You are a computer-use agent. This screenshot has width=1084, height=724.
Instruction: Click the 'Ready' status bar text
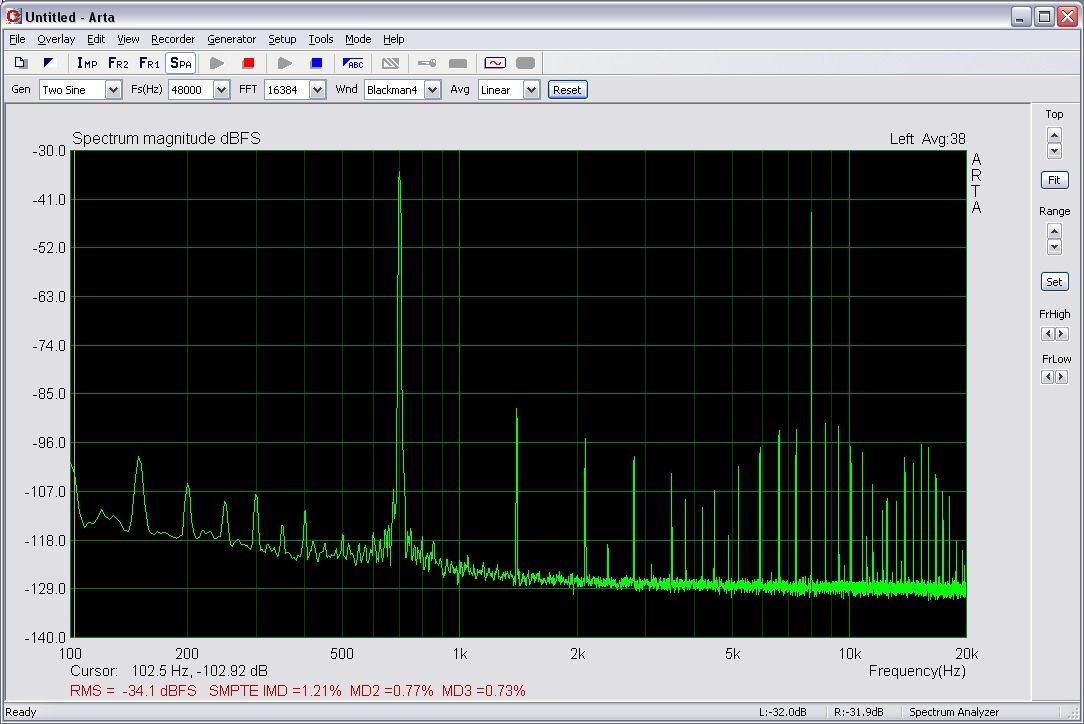[x=21, y=712]
